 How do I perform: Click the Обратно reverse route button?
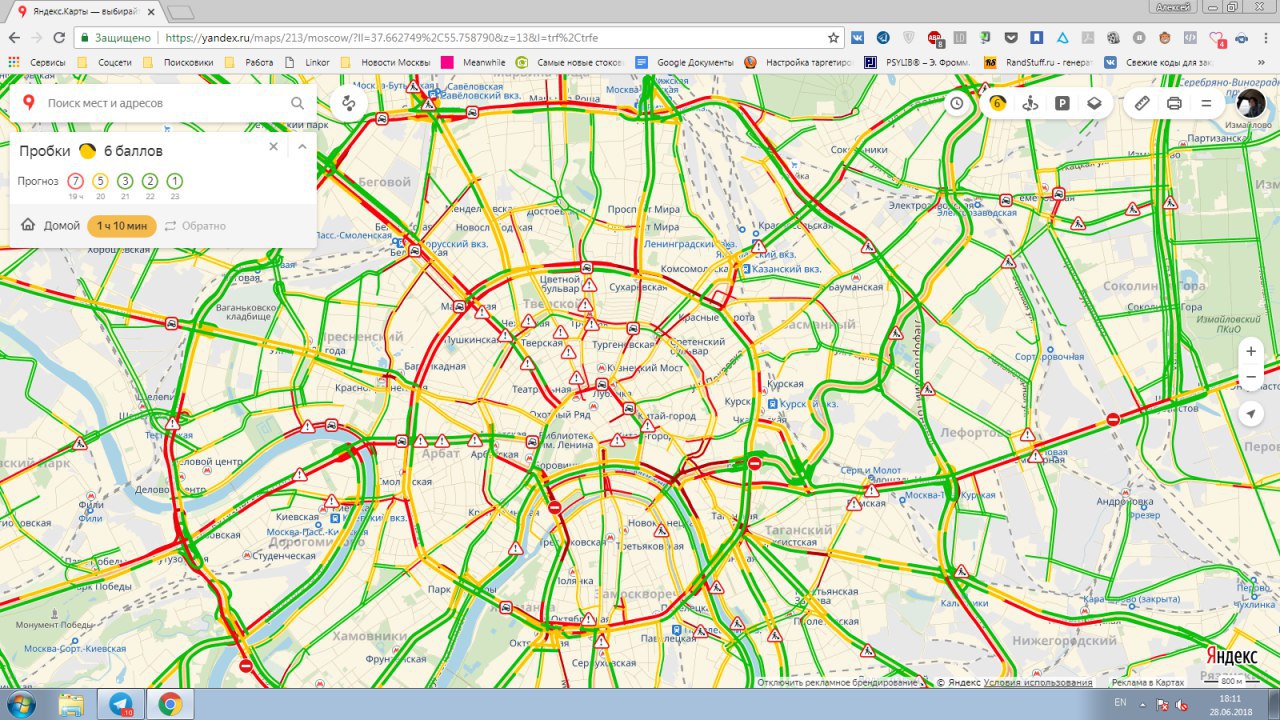[195, 226]
